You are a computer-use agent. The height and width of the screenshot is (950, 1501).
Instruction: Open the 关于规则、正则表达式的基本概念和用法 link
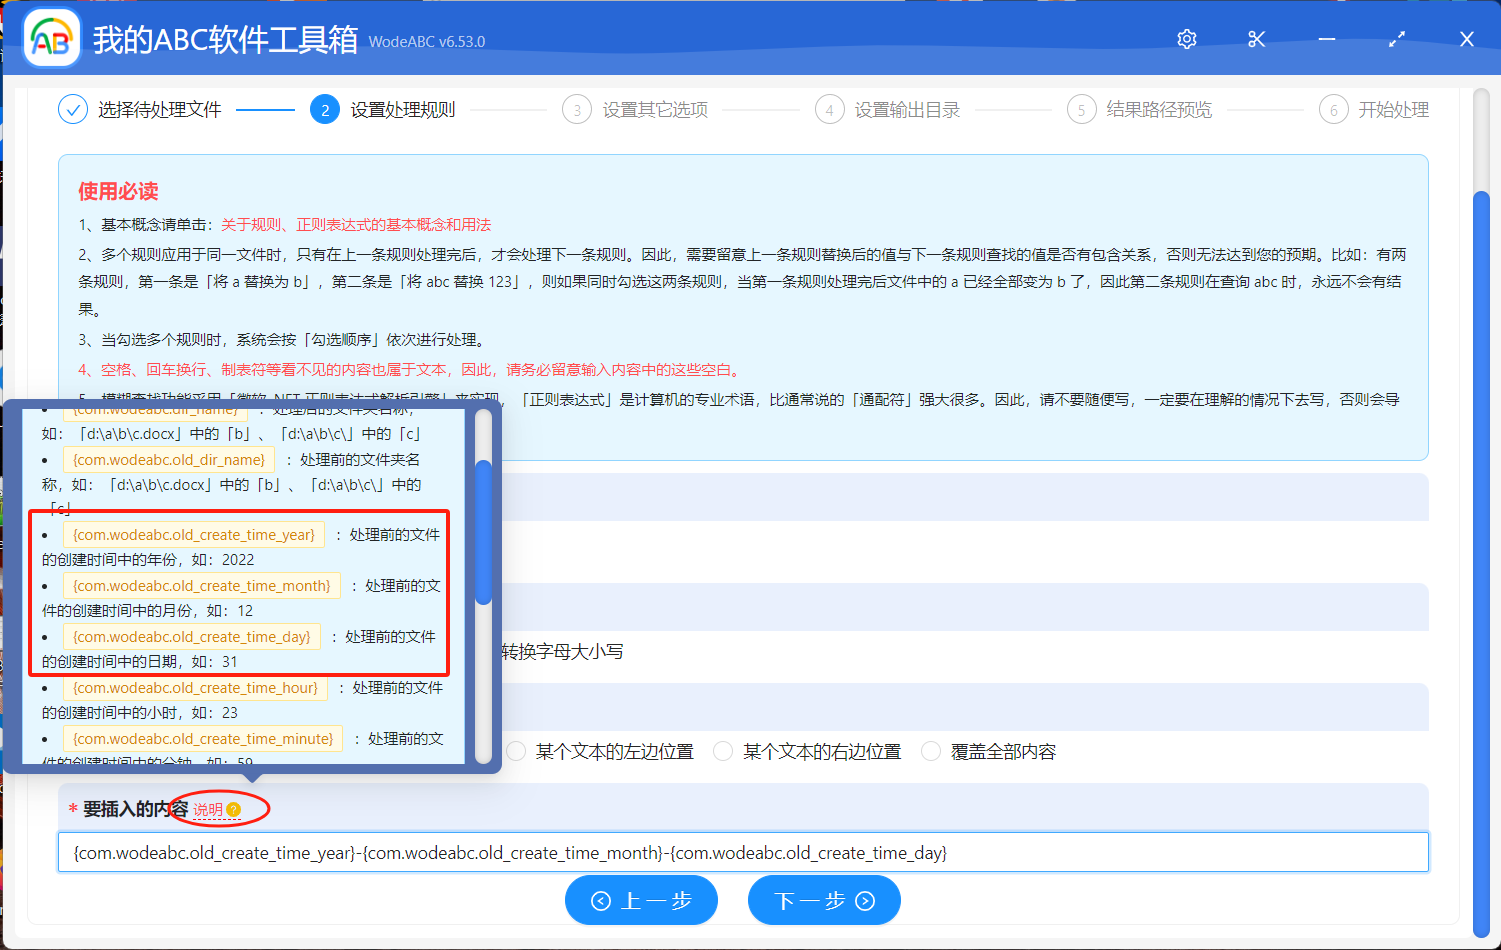[356, 225]
